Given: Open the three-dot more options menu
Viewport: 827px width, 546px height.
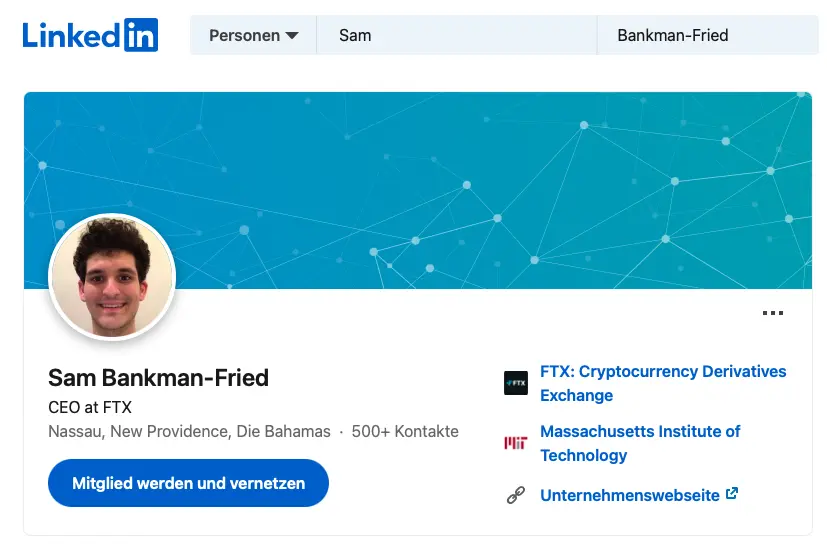Looking at the screenshot, I should [x=772, y=313].
